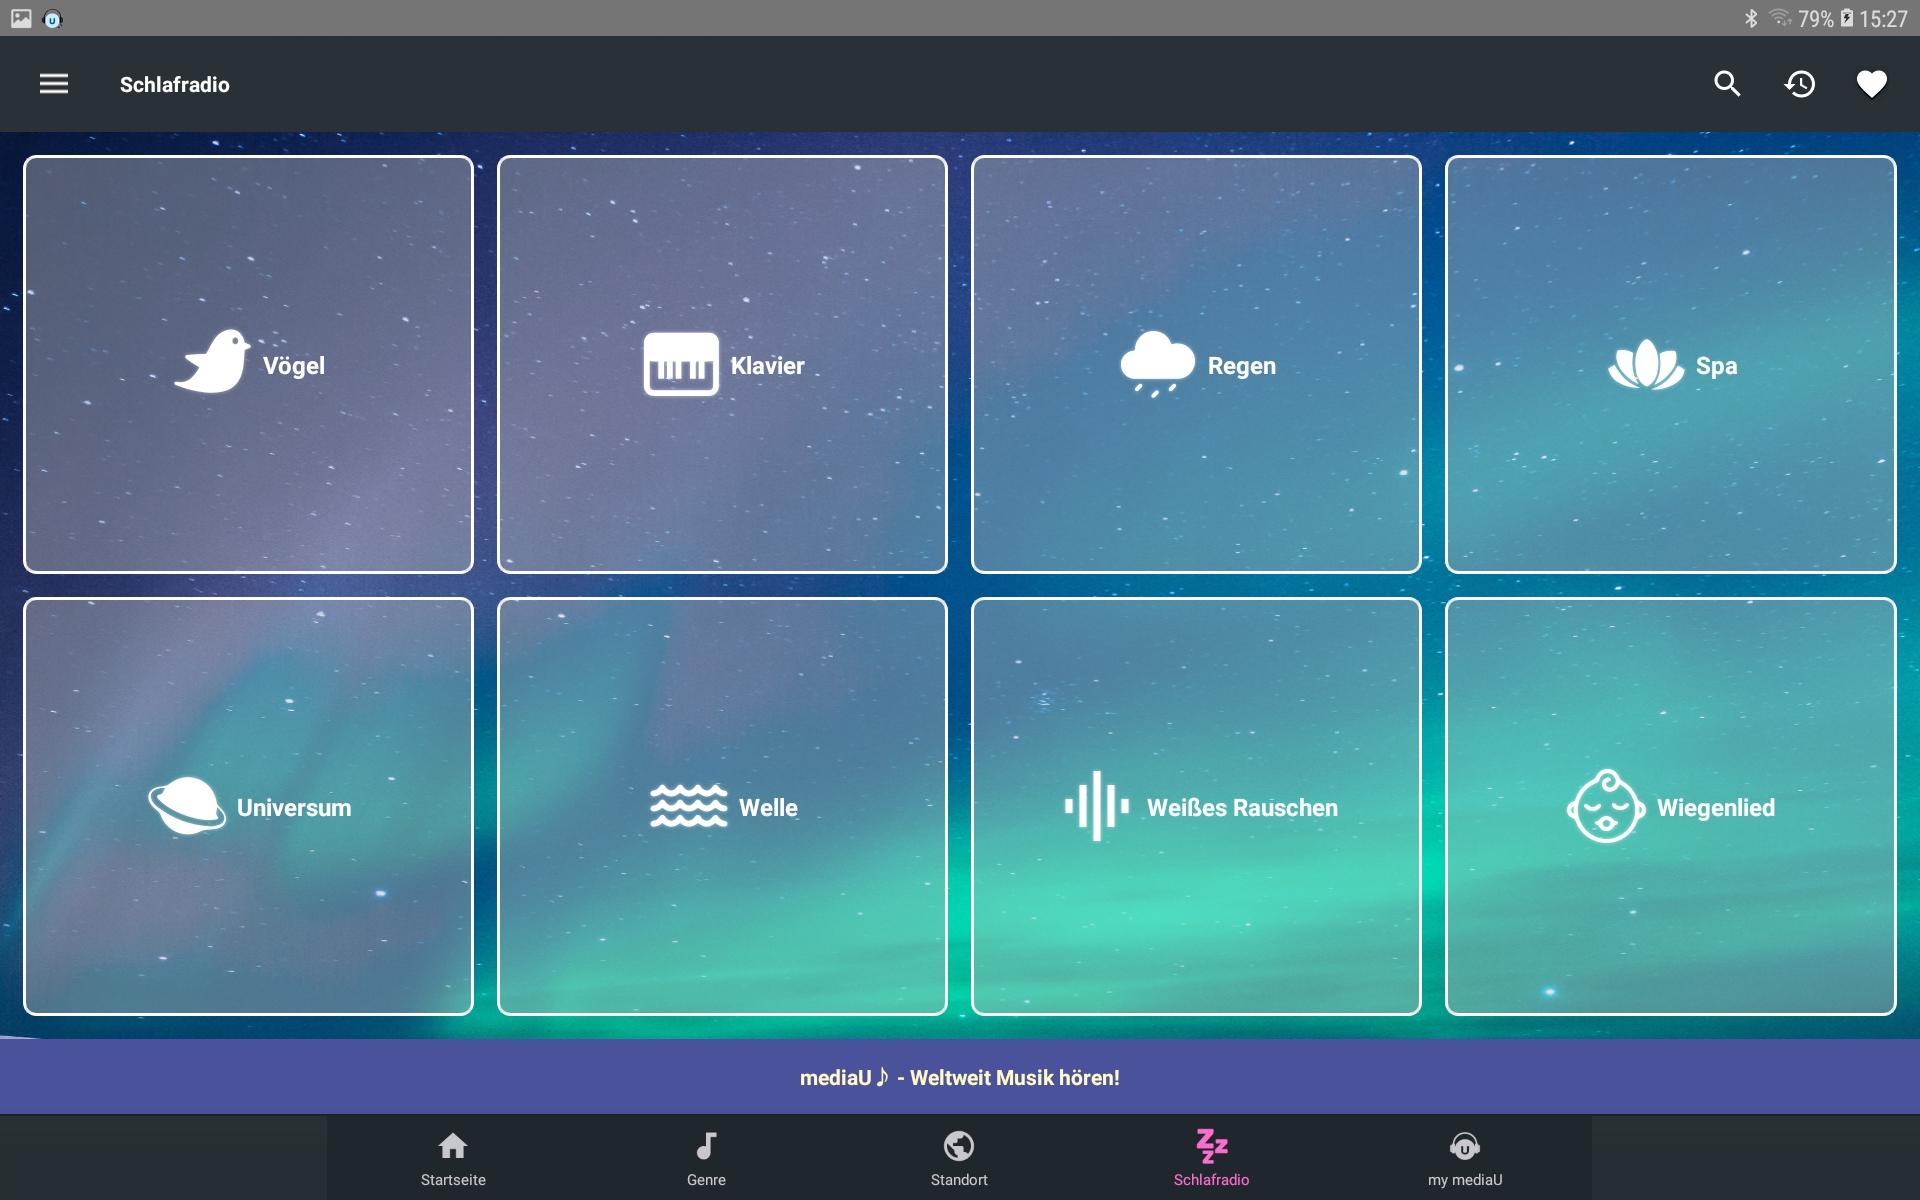Tap the mediaU Weltweit Musik hören banner

(960, 1077)
